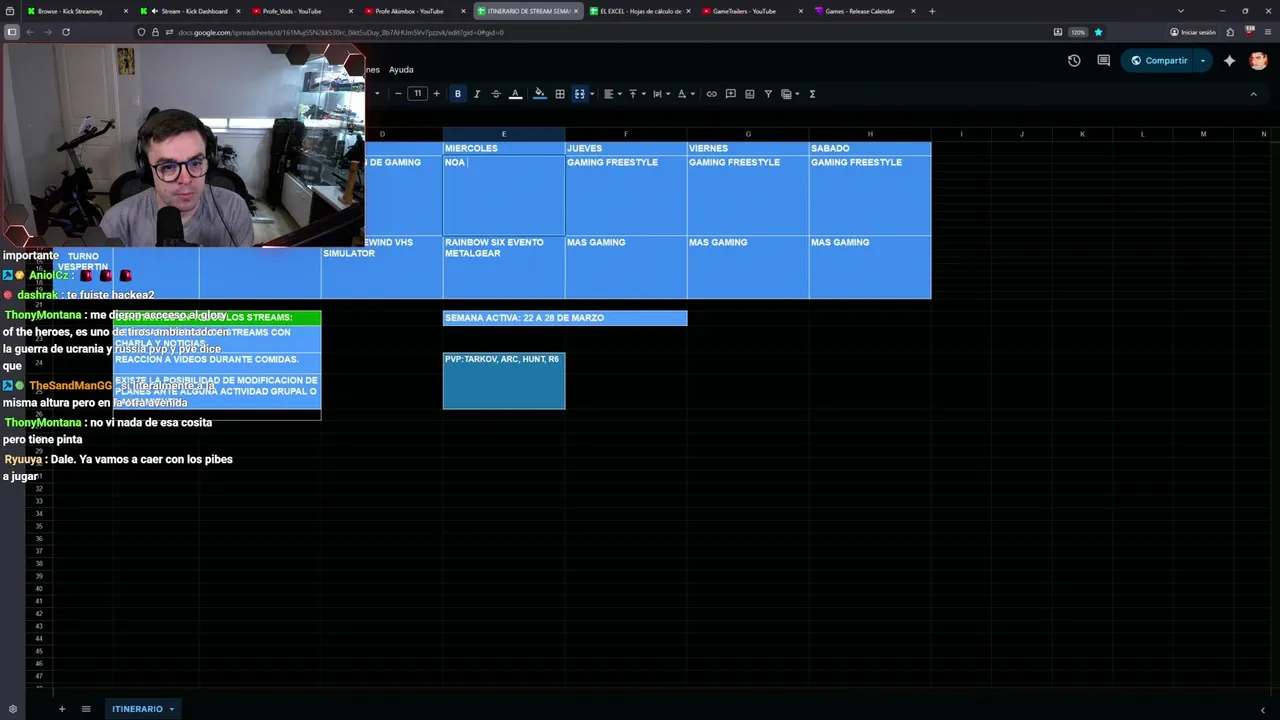Click the text wrapping icon
This screenshot has height=720, width=1280.
(657, 94)
